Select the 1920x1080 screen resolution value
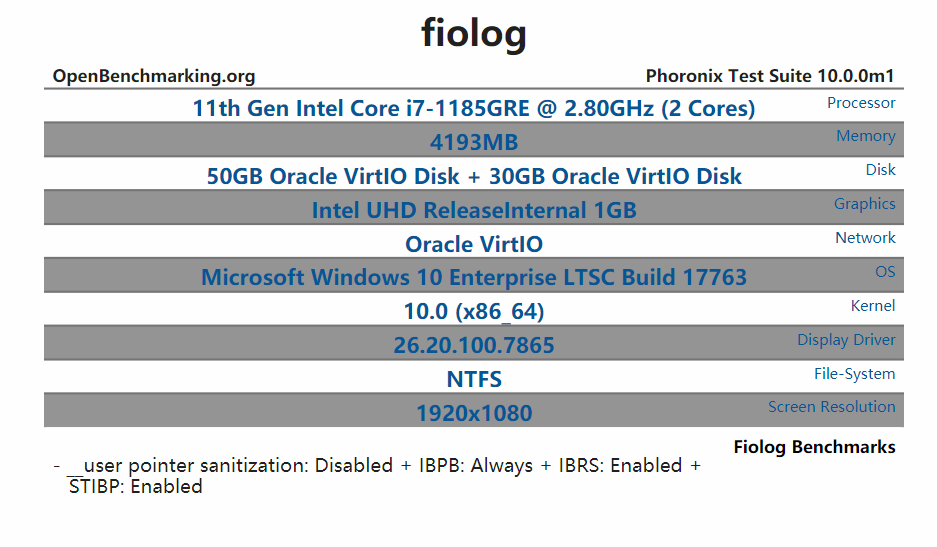Screen dimensions: 937x547 click(473, 413)
